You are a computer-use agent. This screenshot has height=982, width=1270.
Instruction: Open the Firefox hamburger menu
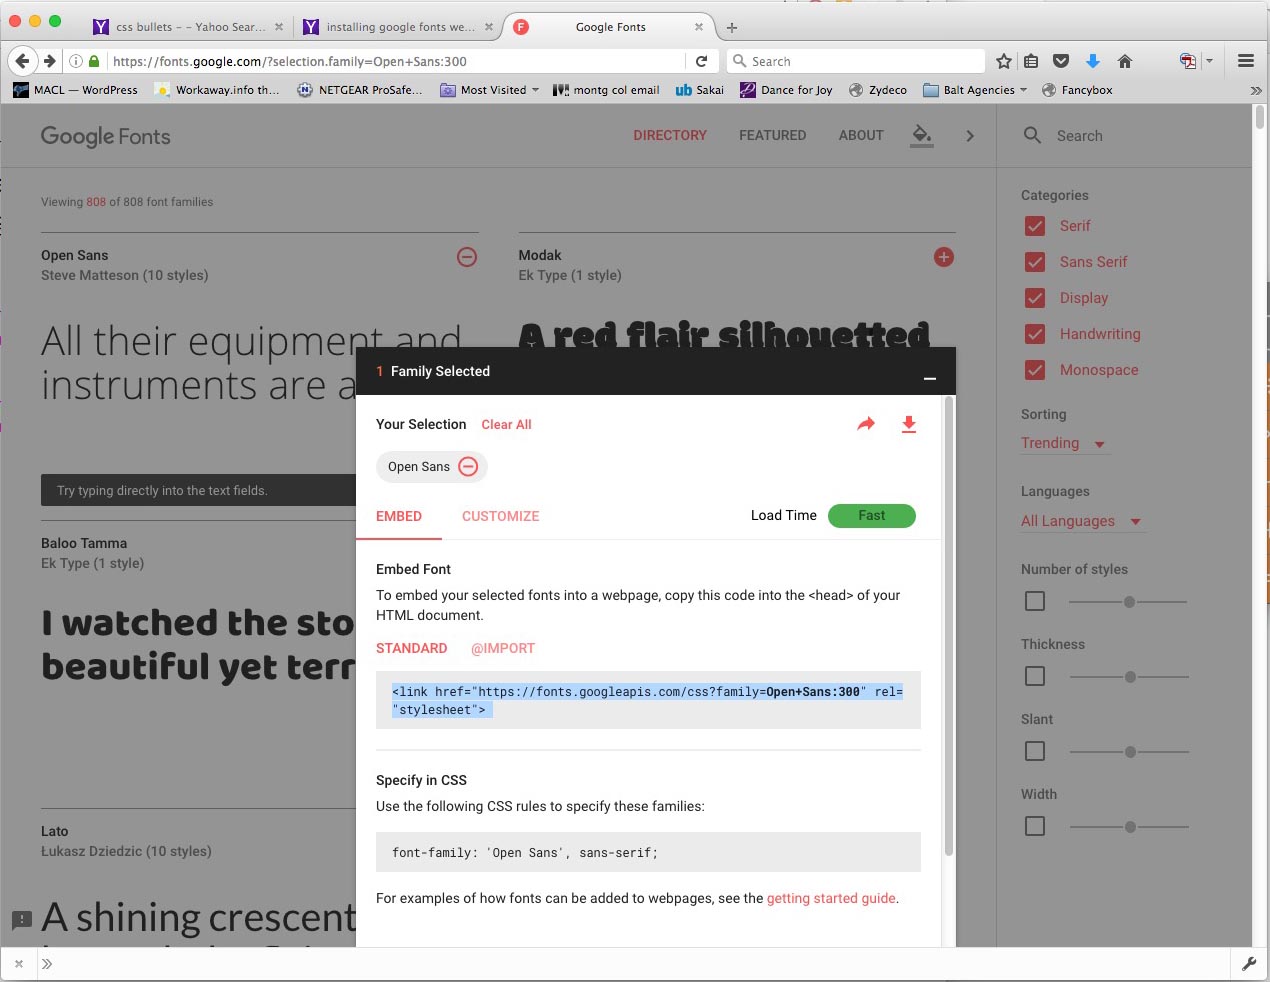(x=1246, y=61)
